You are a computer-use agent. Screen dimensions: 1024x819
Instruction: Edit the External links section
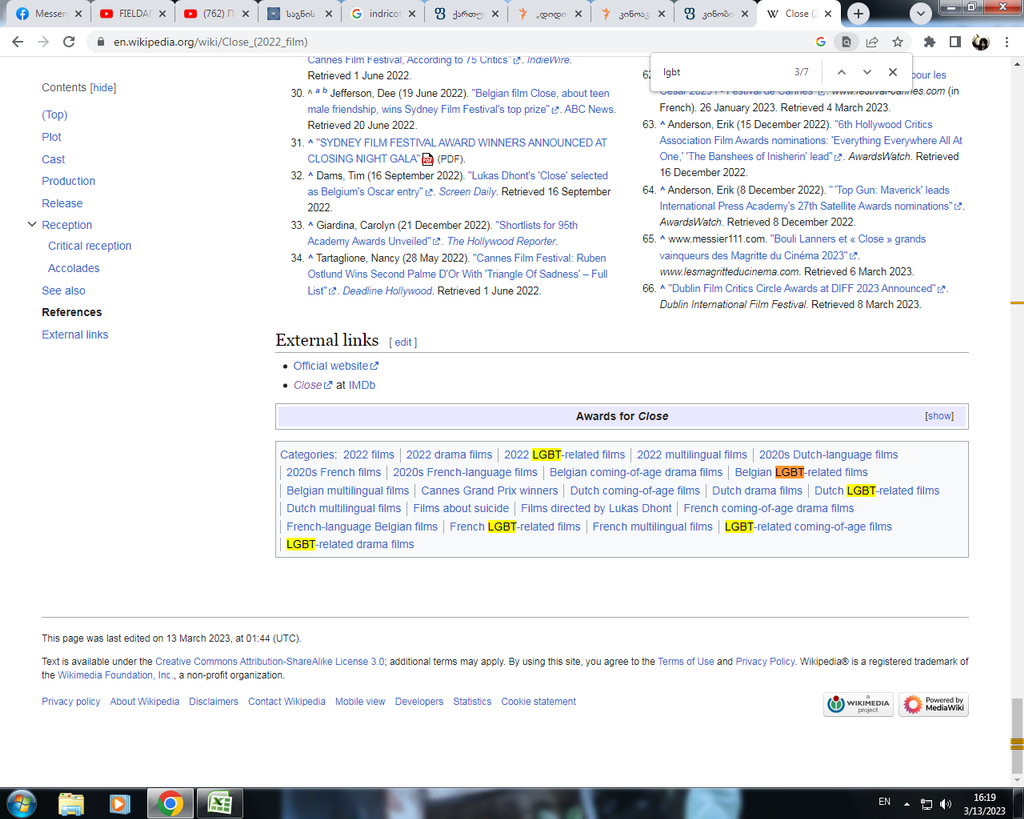(403, 342)
